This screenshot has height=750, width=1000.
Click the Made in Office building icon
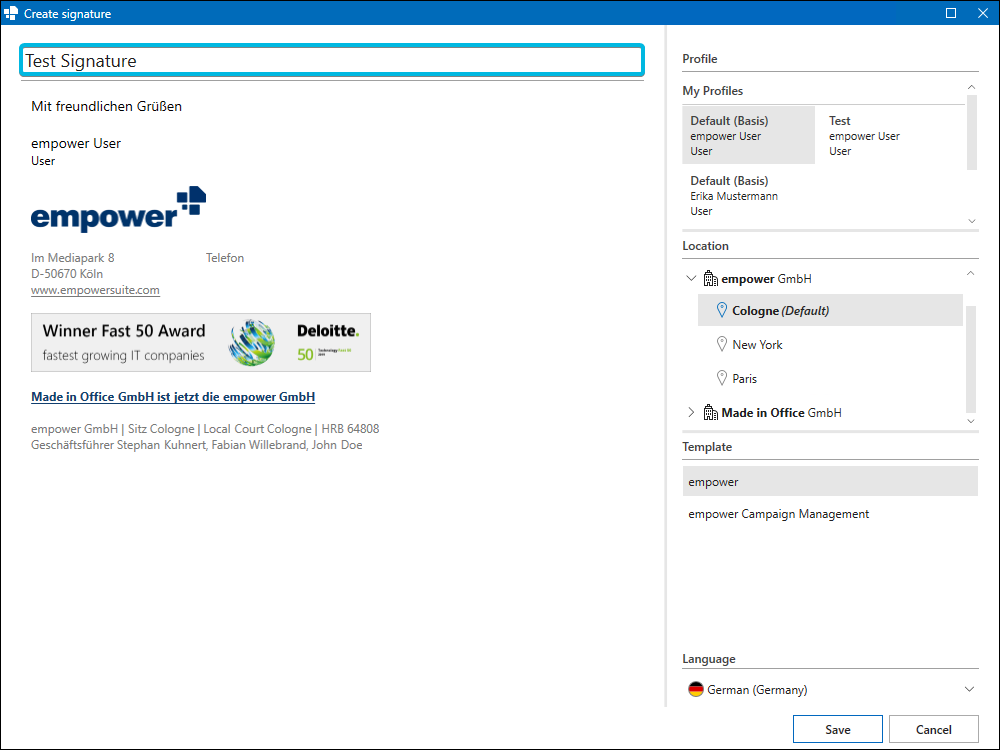coord(710,413)
